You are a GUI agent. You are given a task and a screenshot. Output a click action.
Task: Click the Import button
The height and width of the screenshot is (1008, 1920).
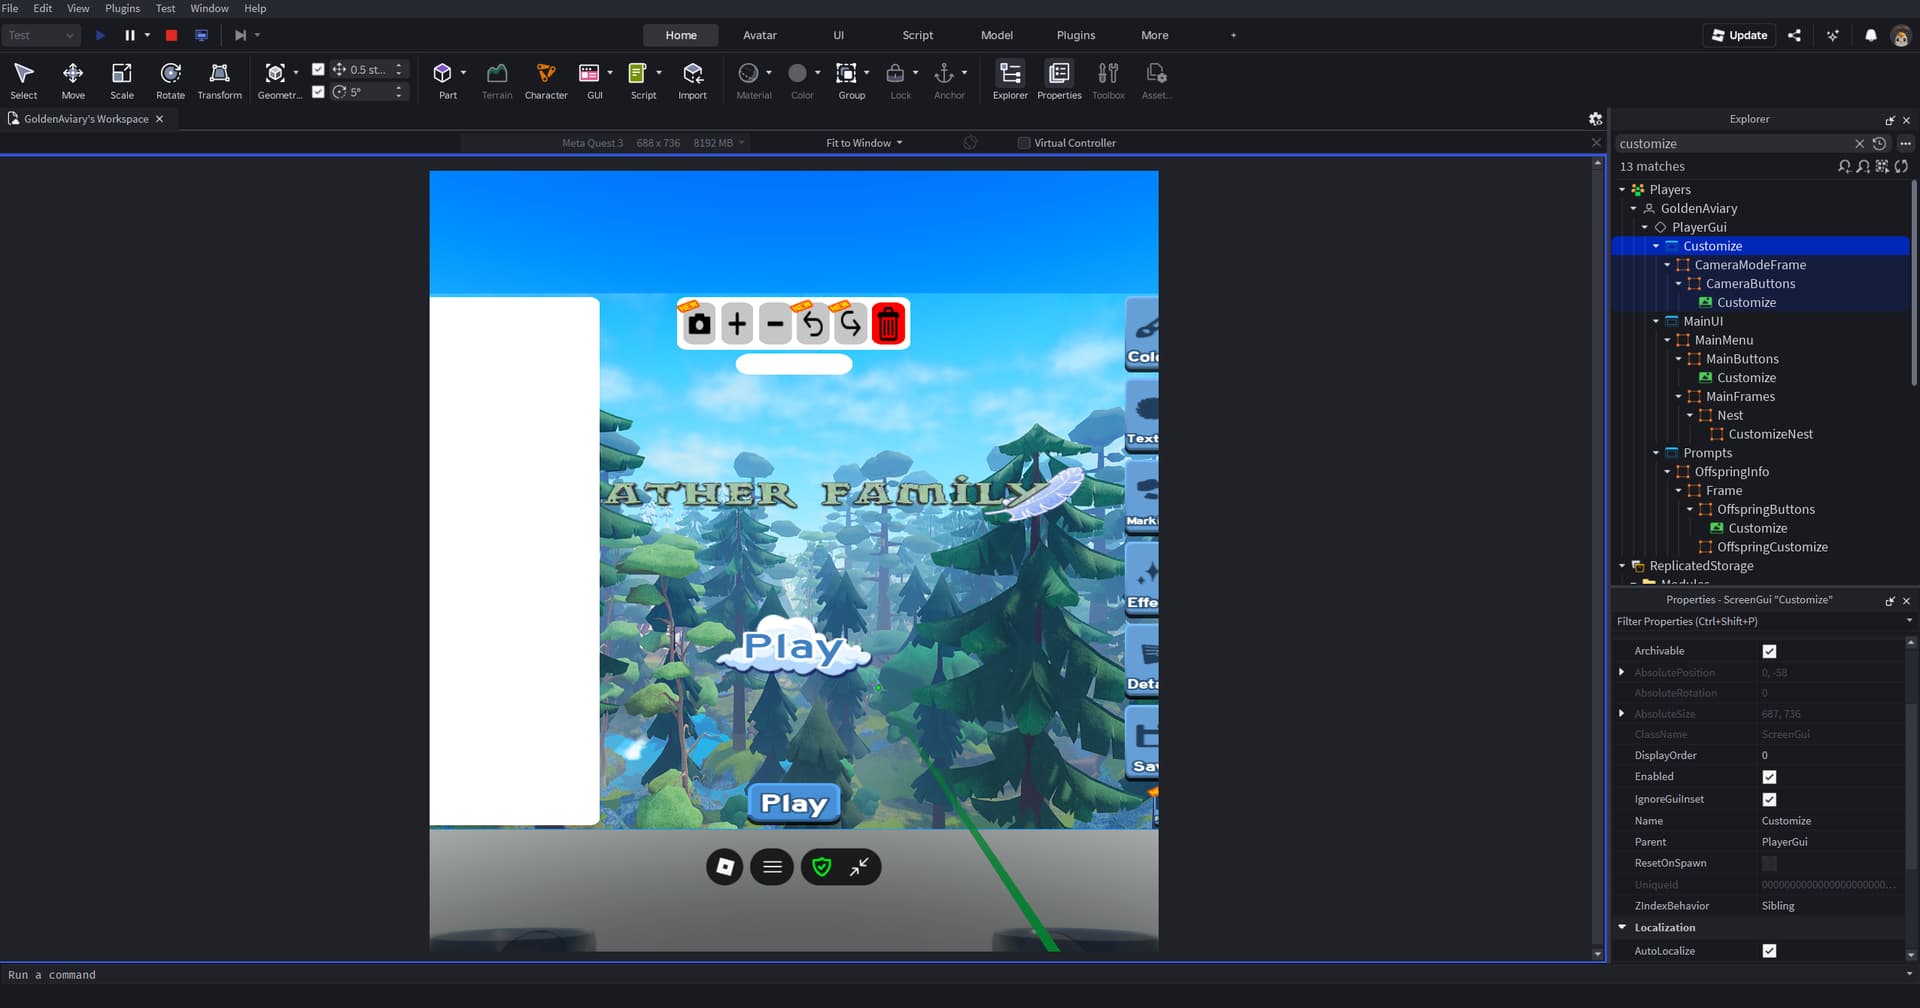click(692, 80)
